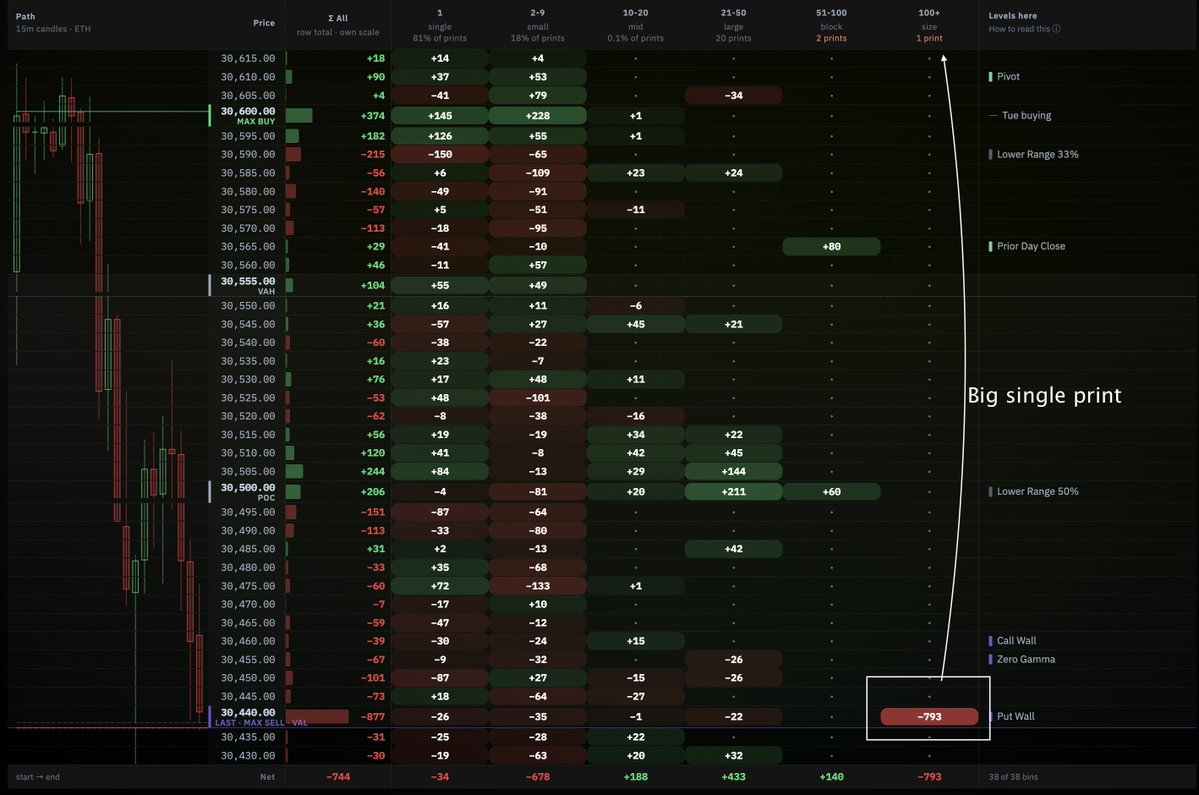Click the Path 15m candles heading

53,22
